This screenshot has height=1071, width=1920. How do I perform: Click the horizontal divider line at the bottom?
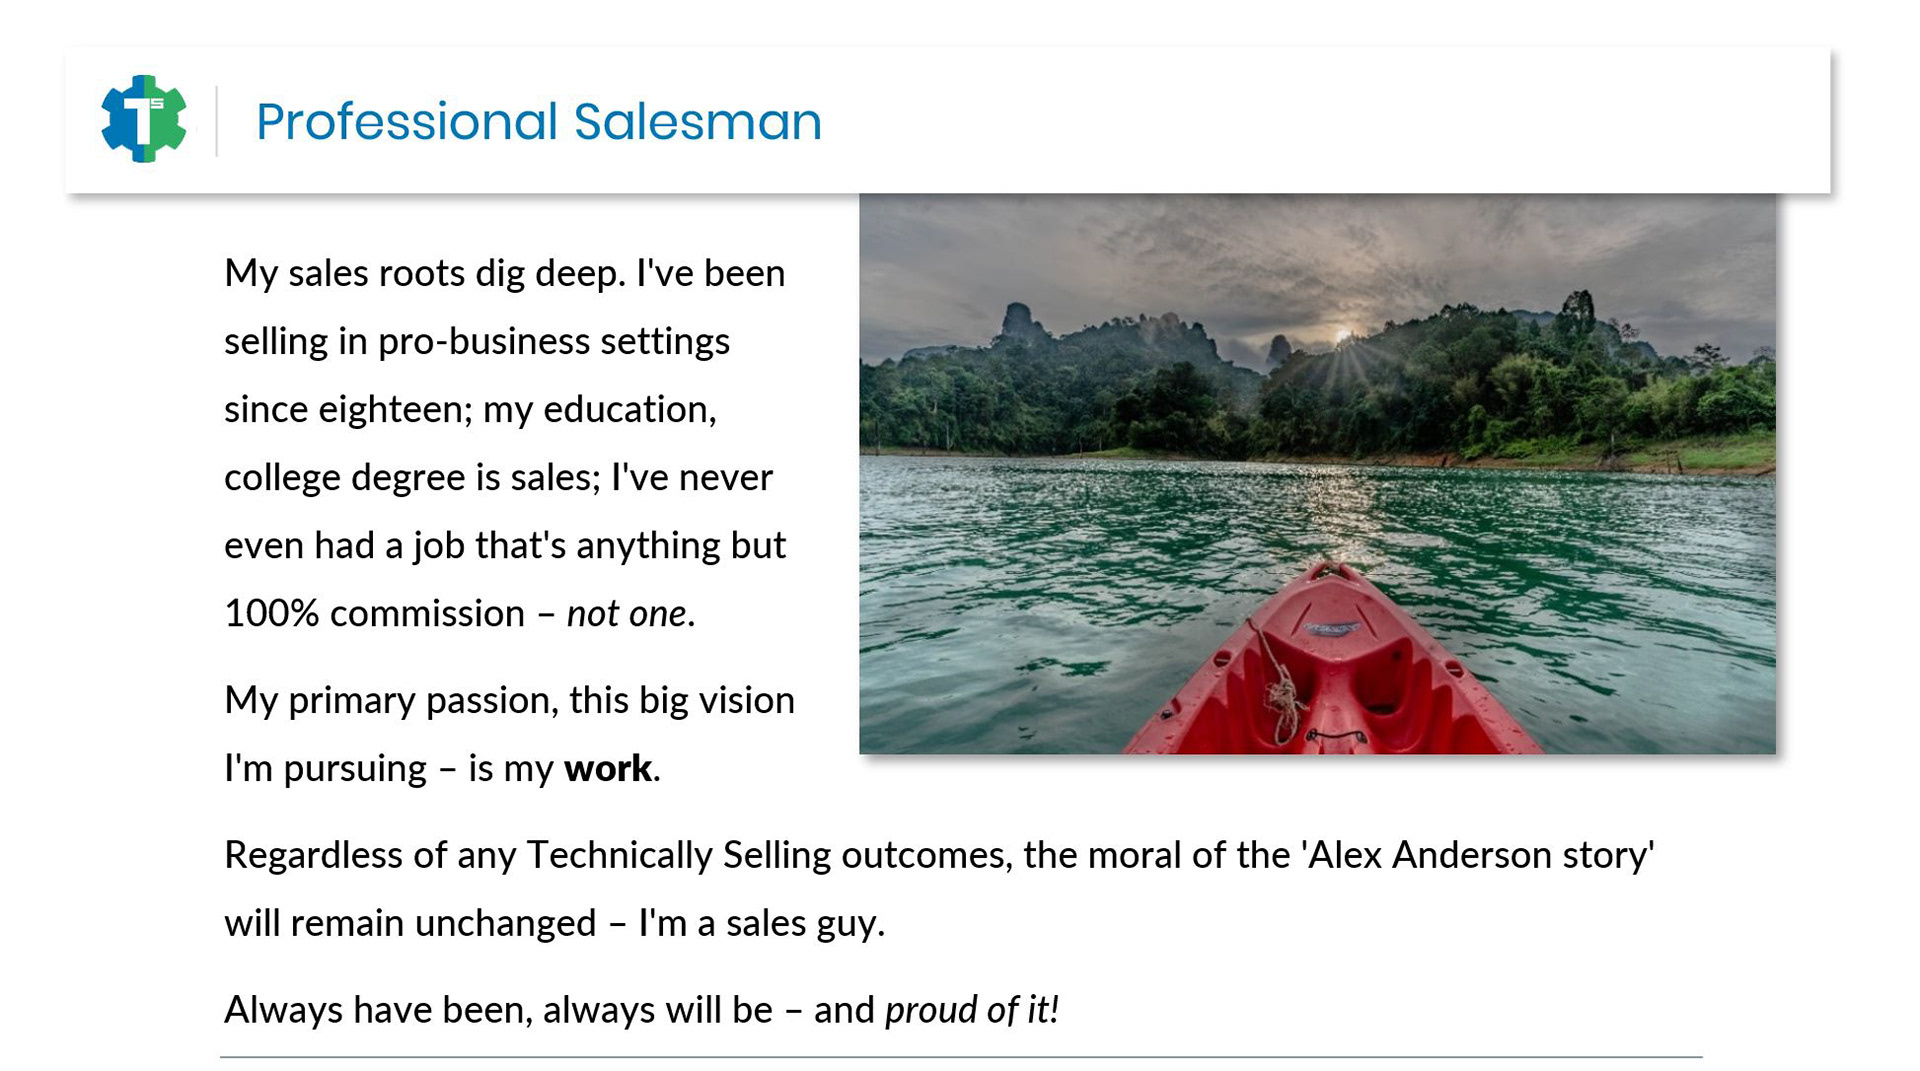pos(960,1057)
